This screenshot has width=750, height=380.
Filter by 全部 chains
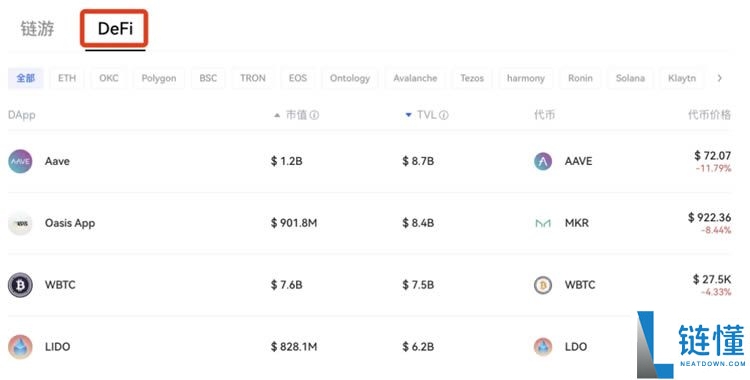26,78
